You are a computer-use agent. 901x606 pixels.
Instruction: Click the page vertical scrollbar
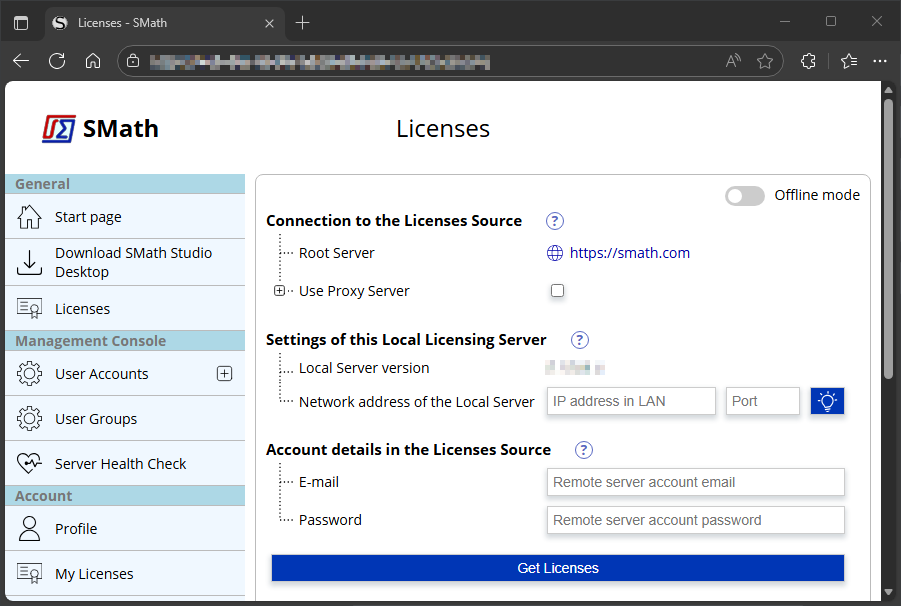(x=888, y=240)
